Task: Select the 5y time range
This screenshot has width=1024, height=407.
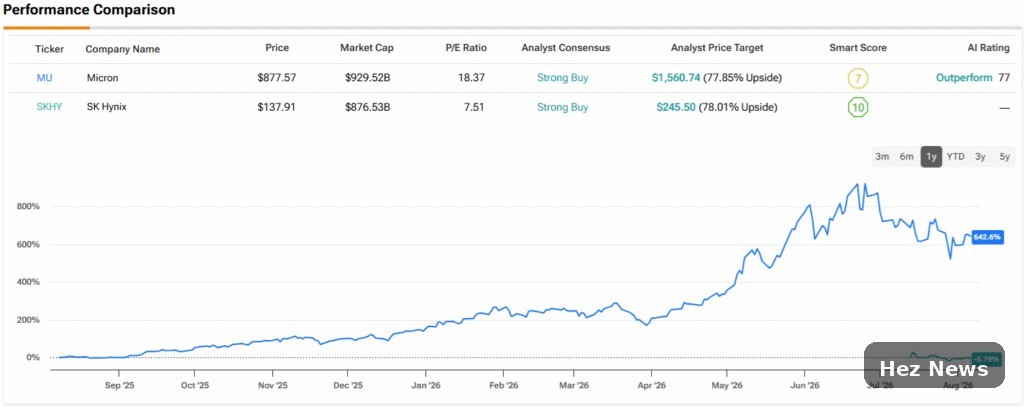Action: tap(1004, 157)
